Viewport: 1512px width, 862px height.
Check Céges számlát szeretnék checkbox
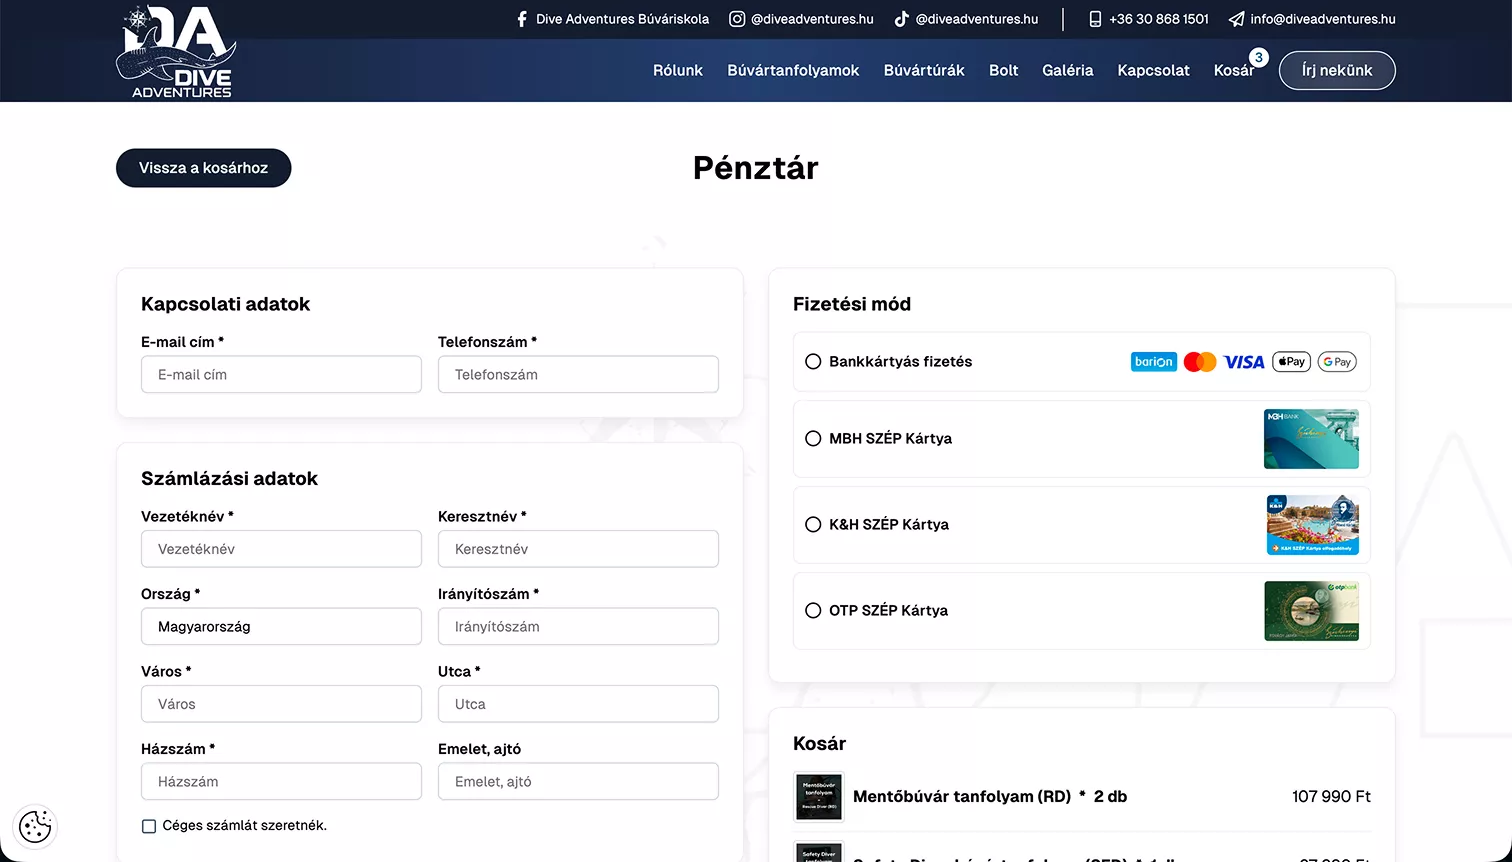pyautogui.click(x=149, y=826)
